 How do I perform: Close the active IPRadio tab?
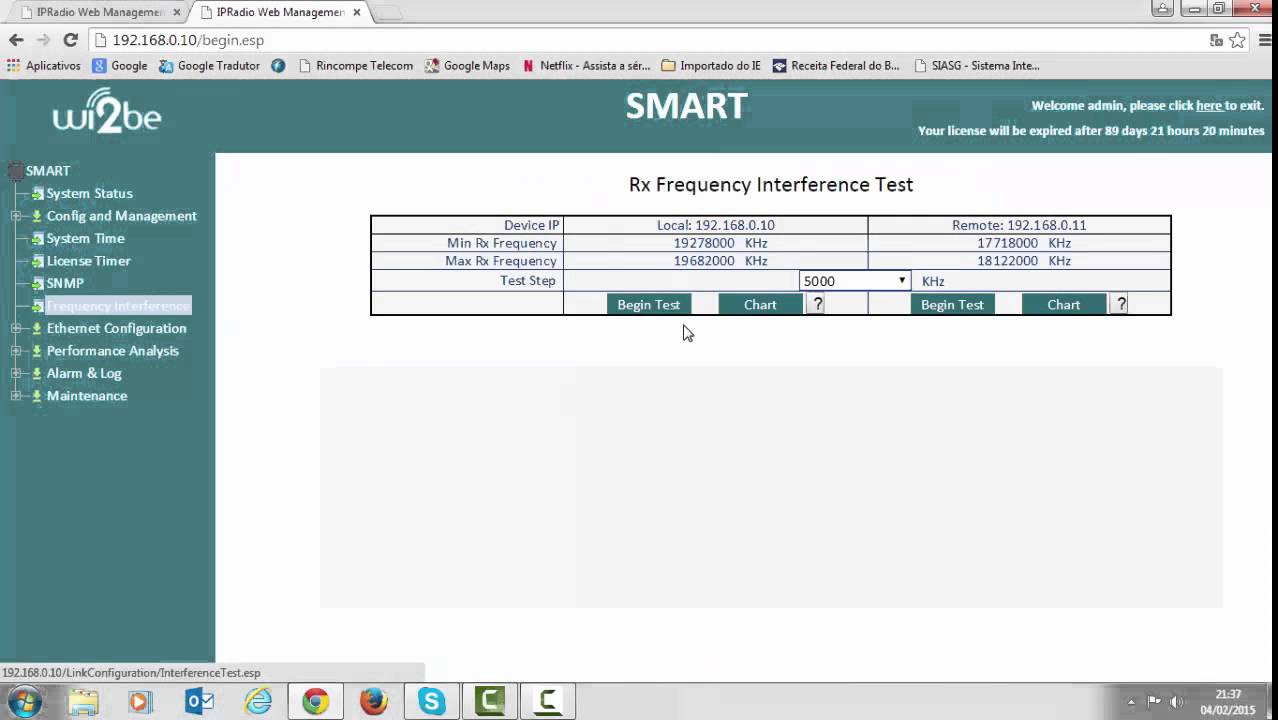[x=357, y=13]
